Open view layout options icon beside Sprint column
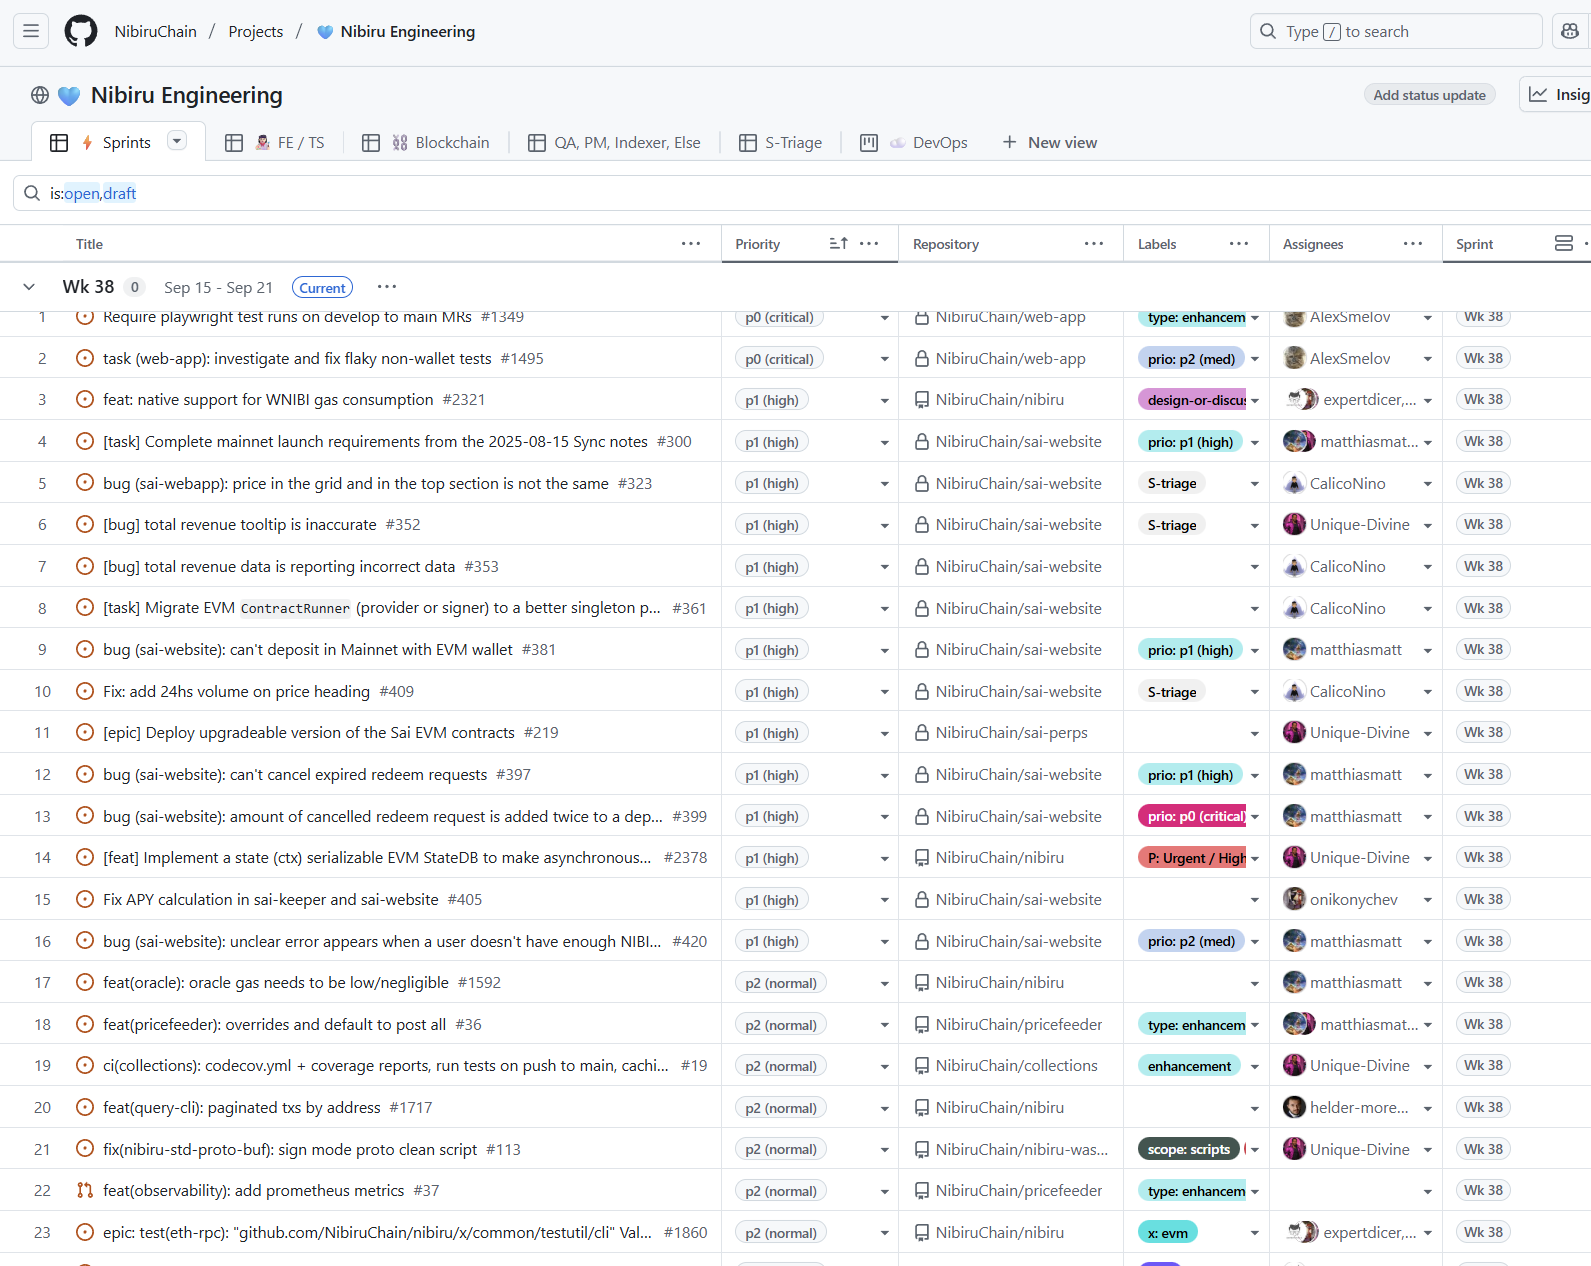The width and height of the screenshot is (1591, 1266). click(1564, 244)
